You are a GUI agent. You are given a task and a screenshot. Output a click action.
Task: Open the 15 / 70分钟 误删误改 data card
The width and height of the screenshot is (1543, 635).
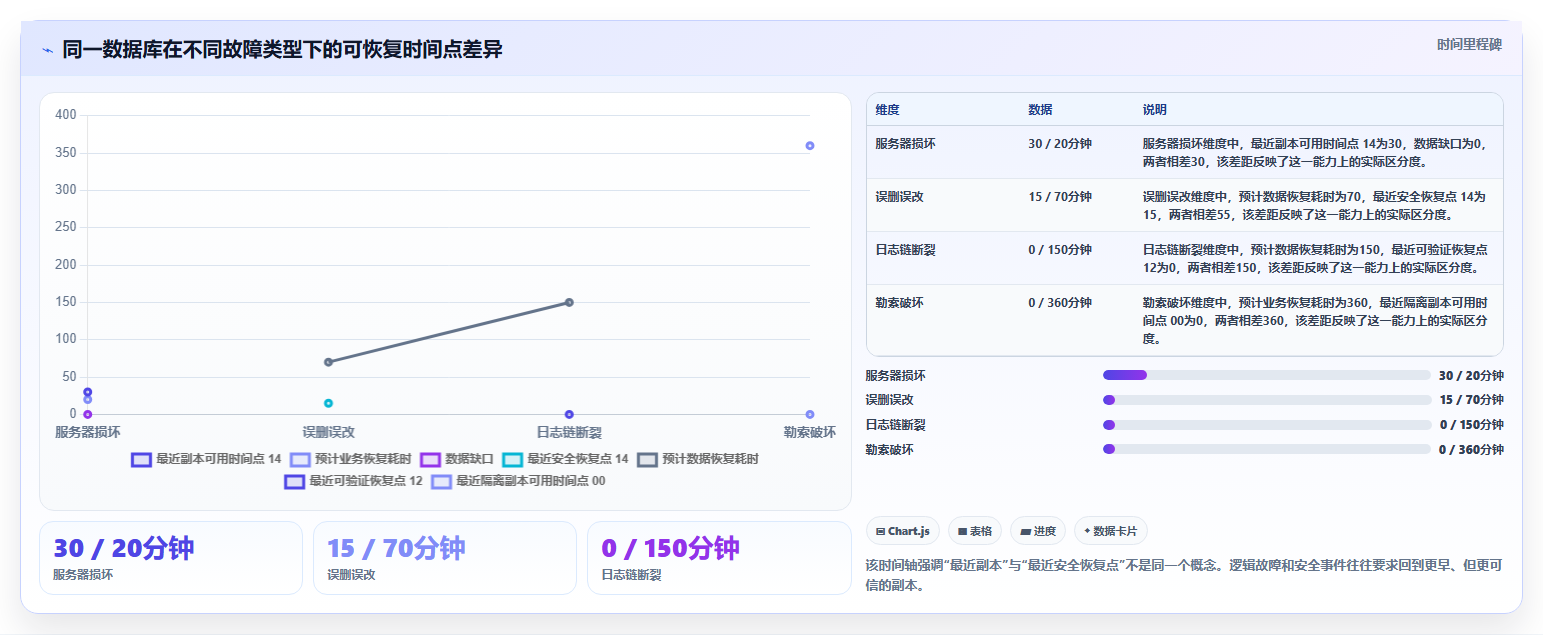pyautogui.click(x=445, y=558)
